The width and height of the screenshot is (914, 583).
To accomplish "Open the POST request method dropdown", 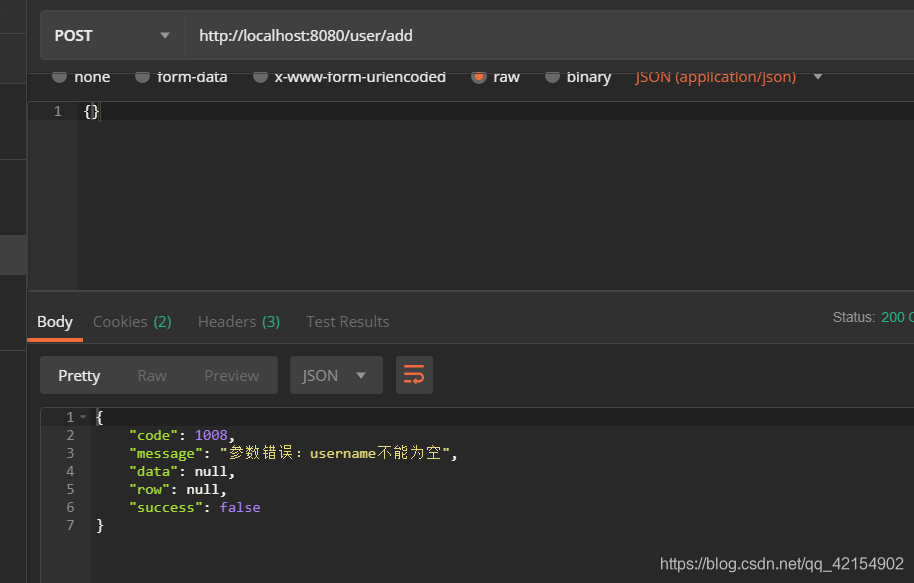I will [x=110, y=35].
